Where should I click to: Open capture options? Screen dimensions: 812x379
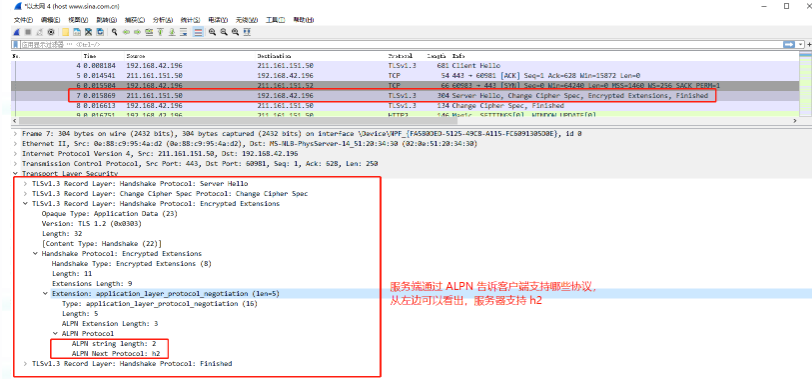coord(51,32)
